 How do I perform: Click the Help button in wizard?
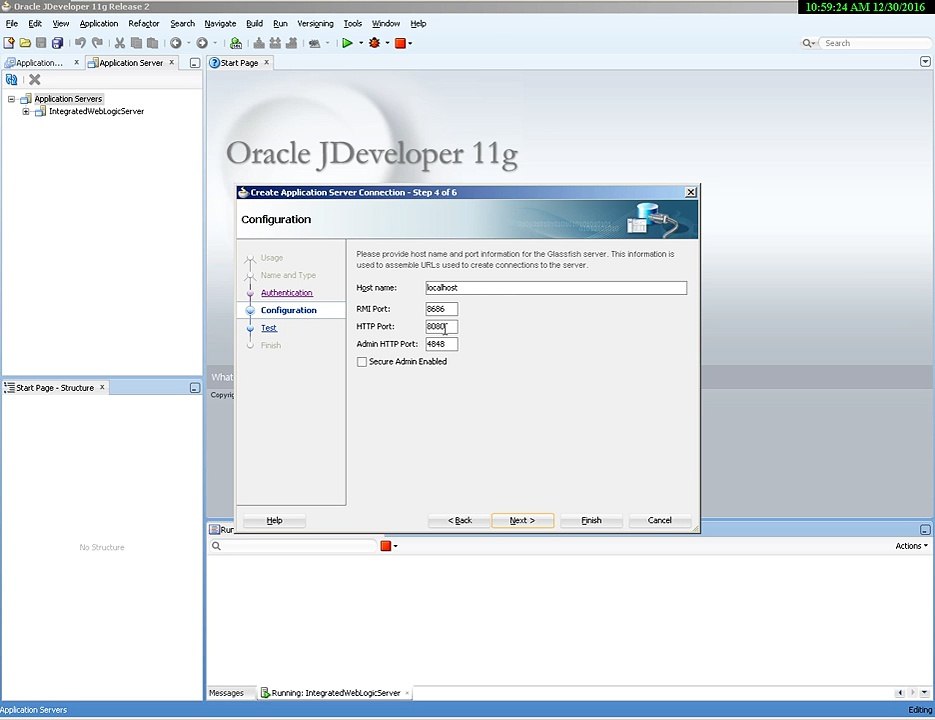(x=274, y=521)
